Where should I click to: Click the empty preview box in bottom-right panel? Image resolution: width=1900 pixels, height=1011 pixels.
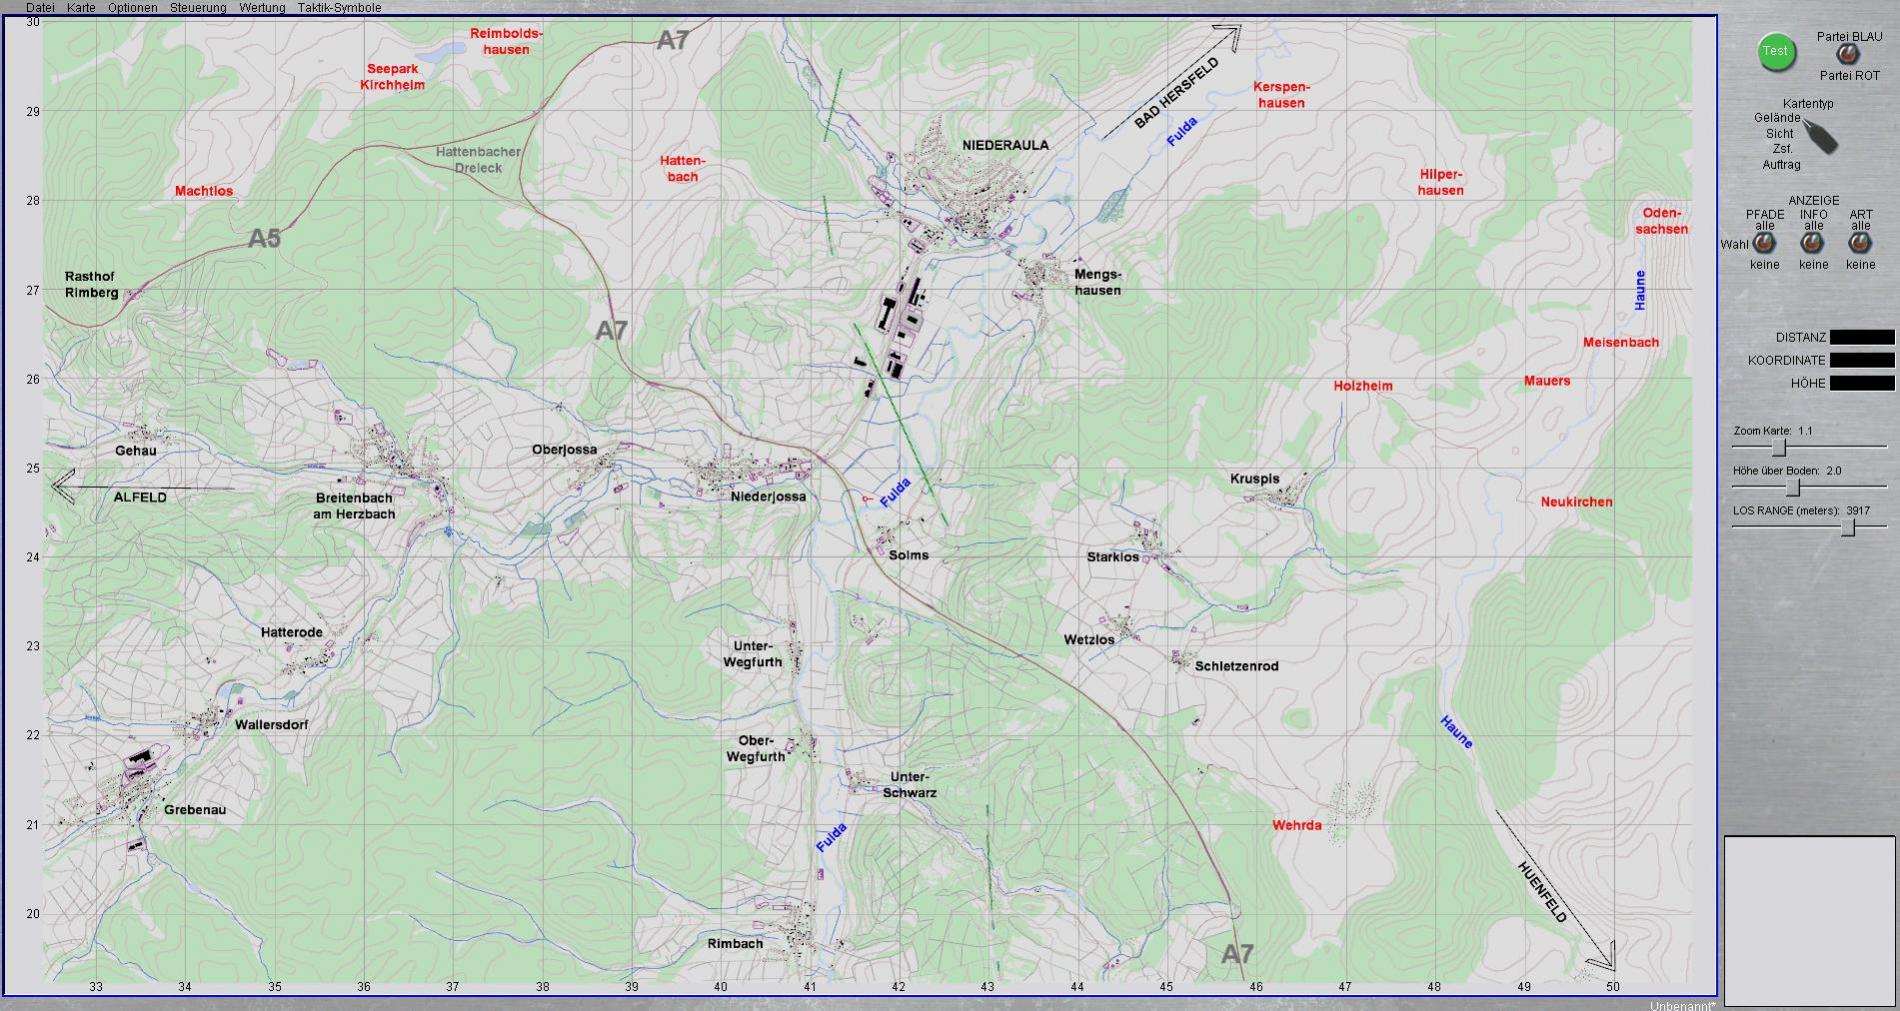coord(1809,920)
